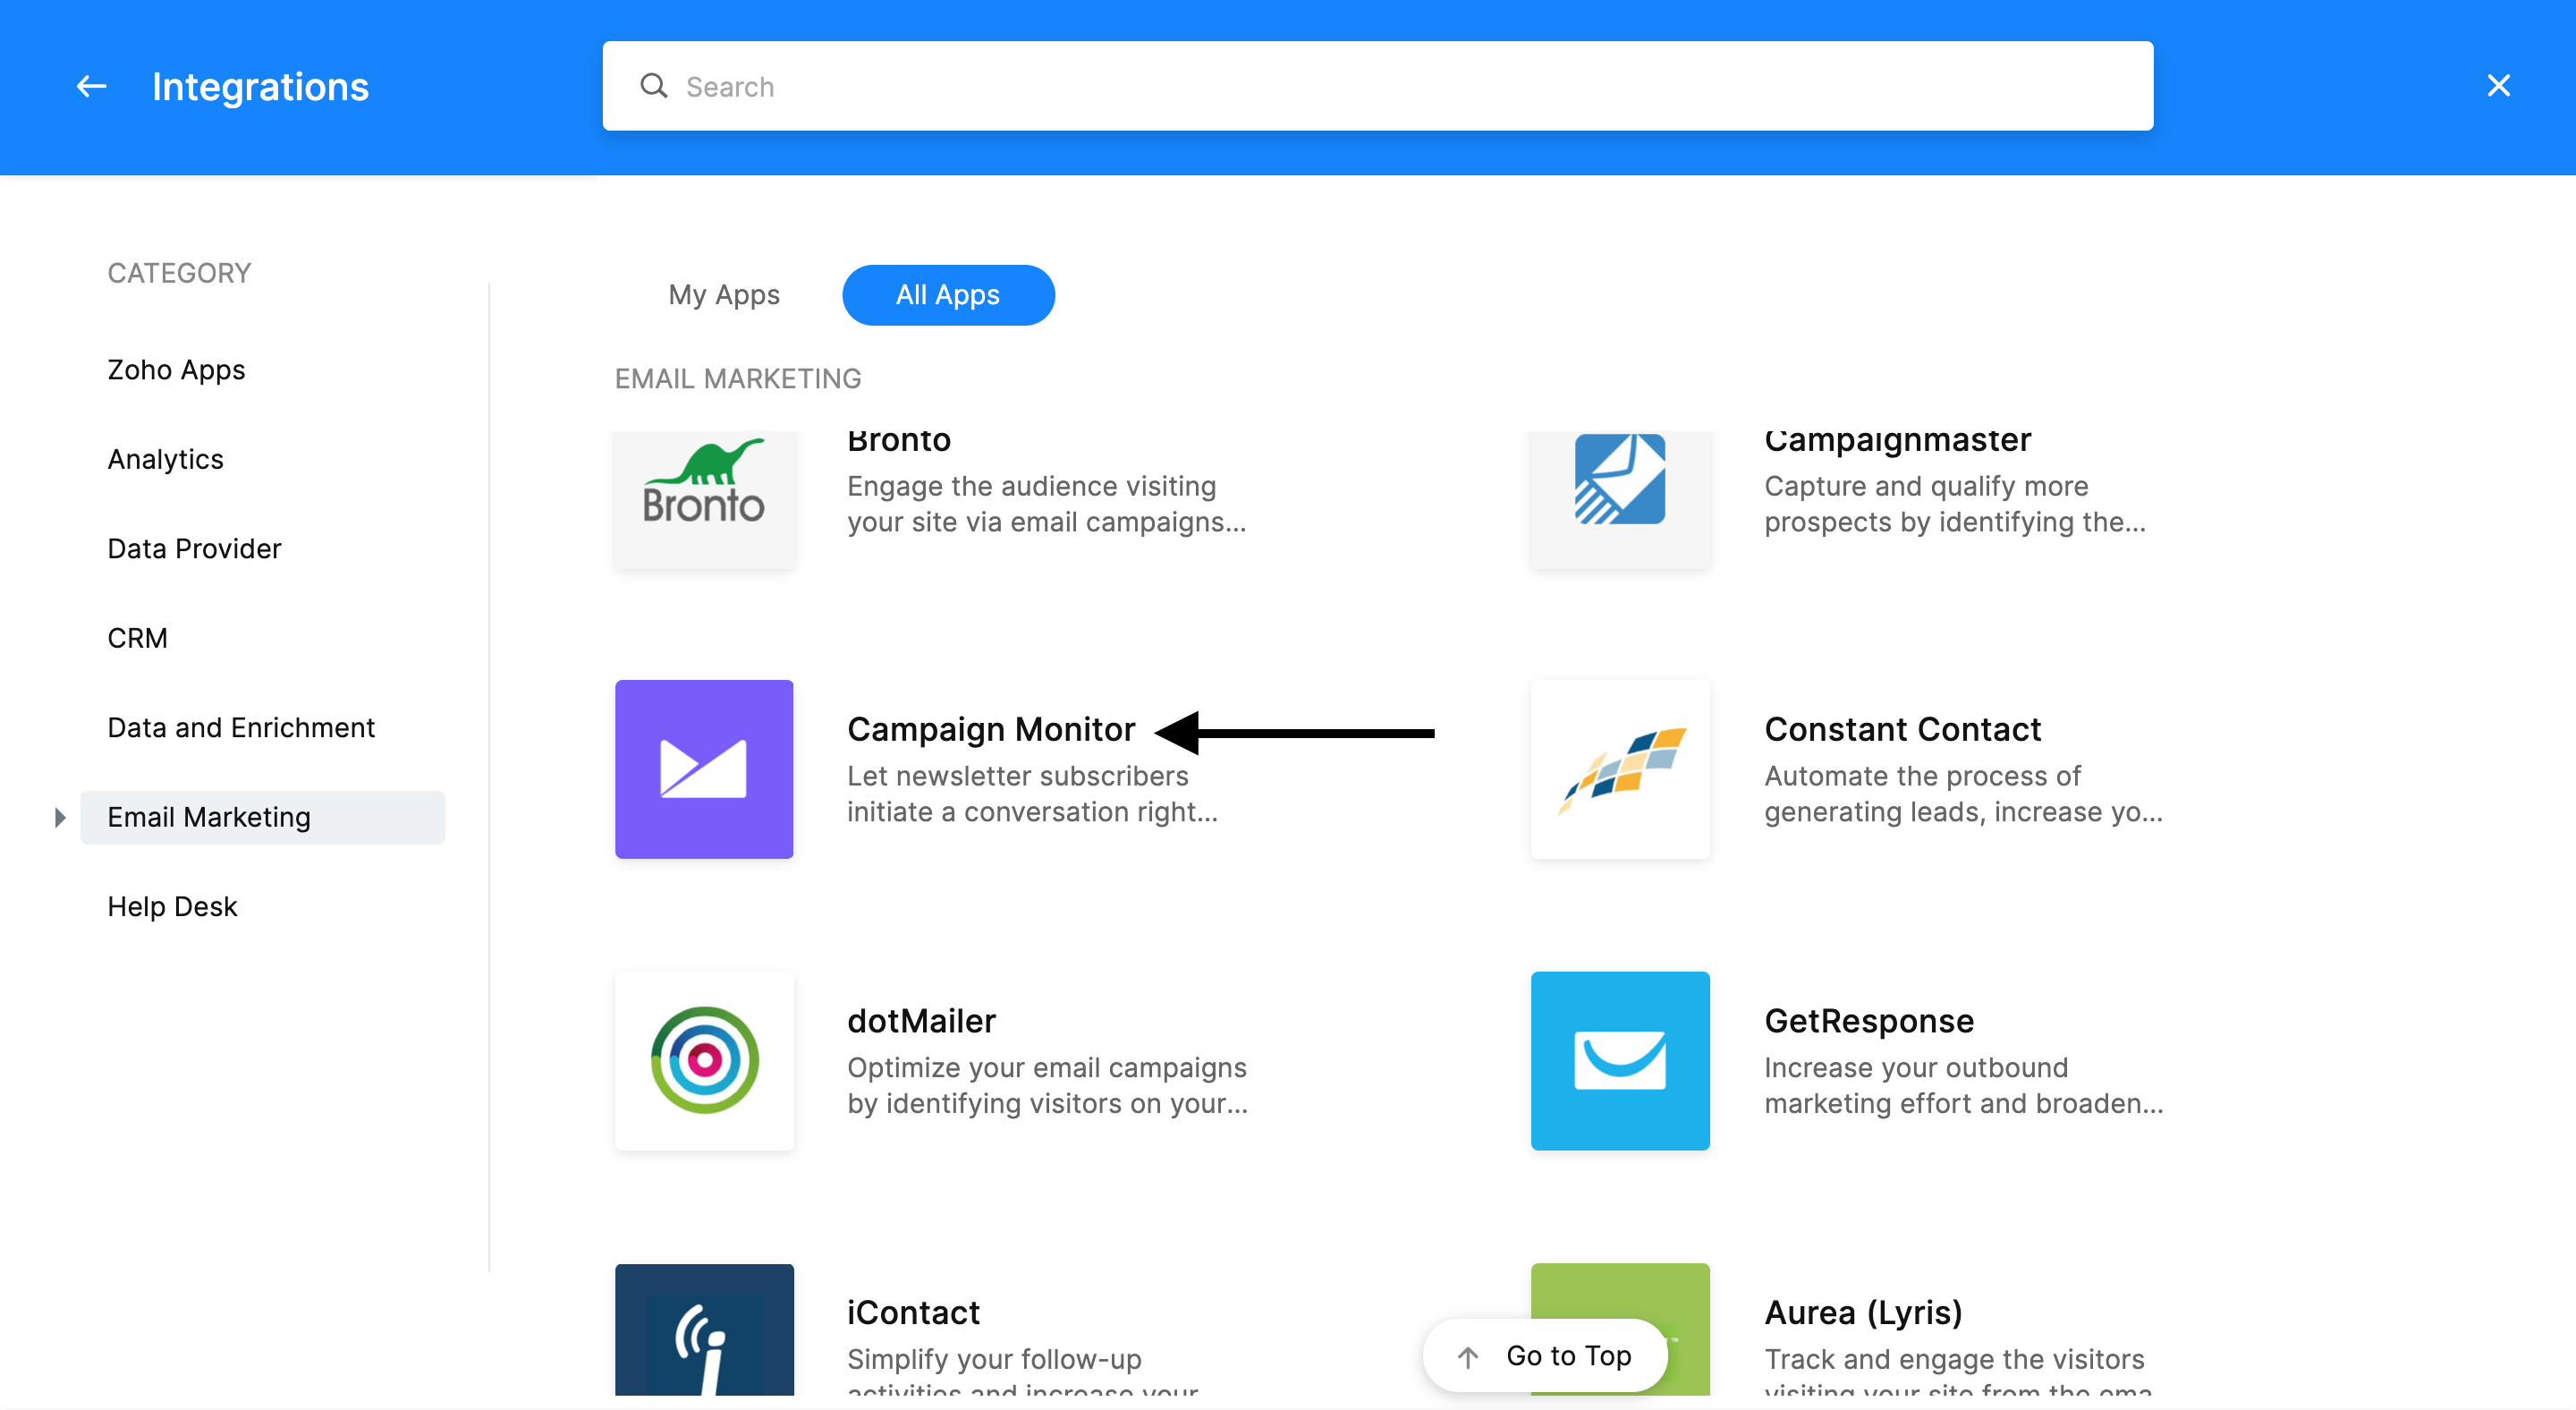Click the back arrow beside Integrations
The image size is (2576, 1410).
pyautogui.click(x=91, y=87)
